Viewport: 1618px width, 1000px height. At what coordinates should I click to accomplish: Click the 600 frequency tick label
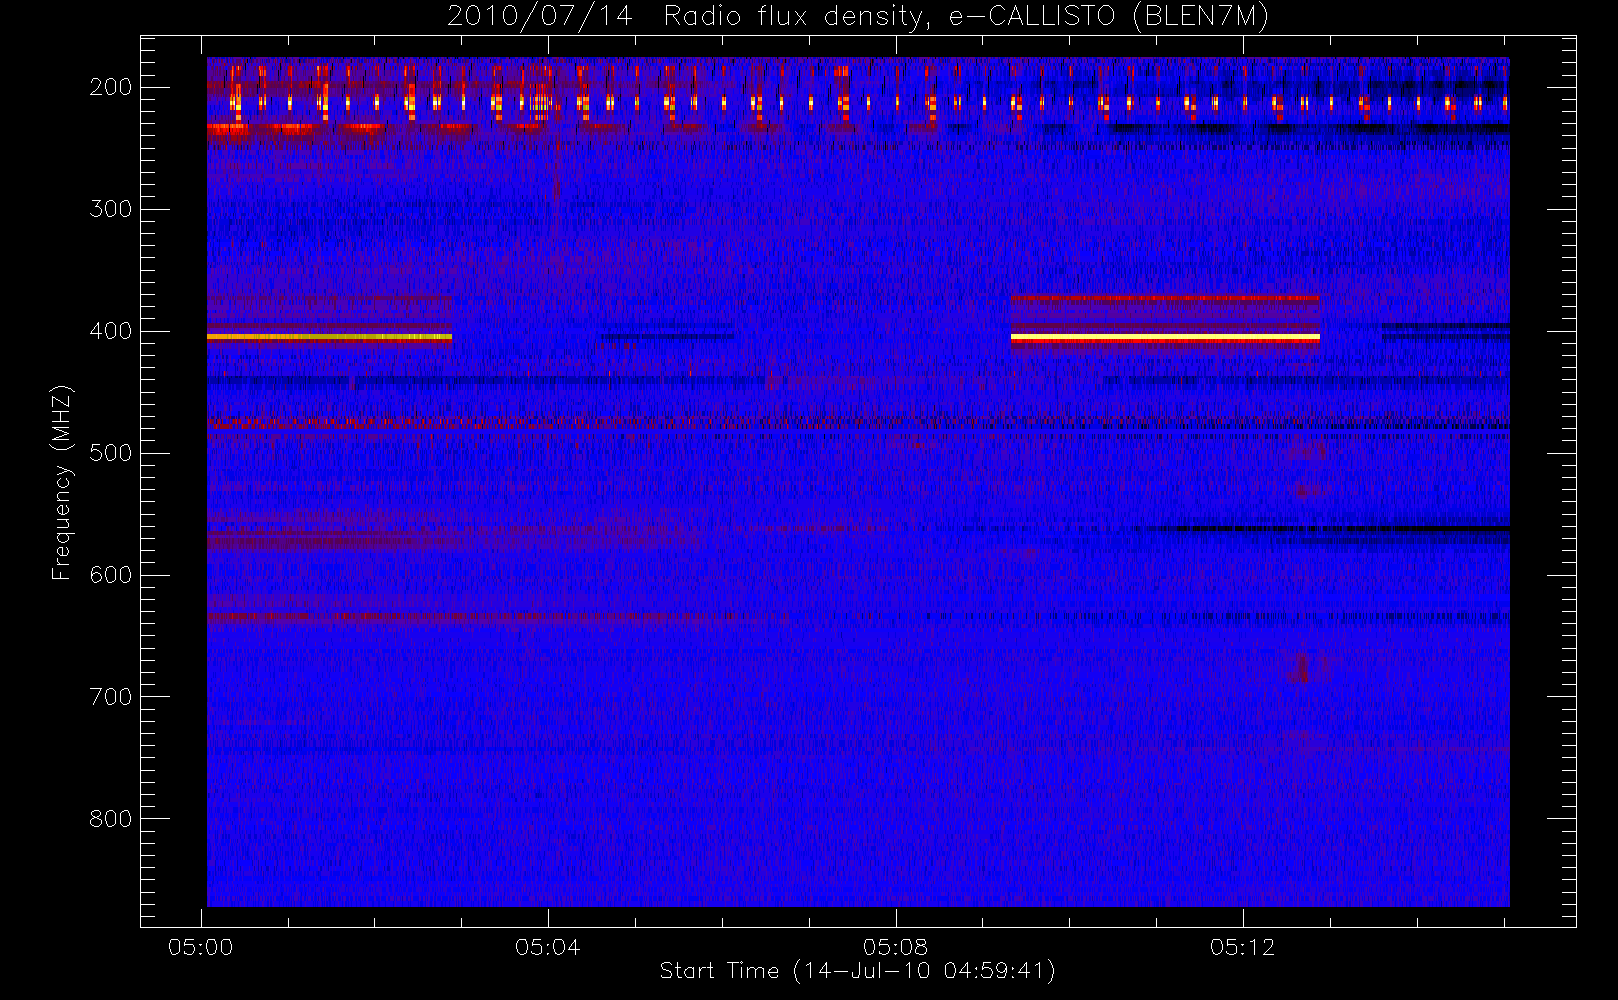(x=110, y=575)
